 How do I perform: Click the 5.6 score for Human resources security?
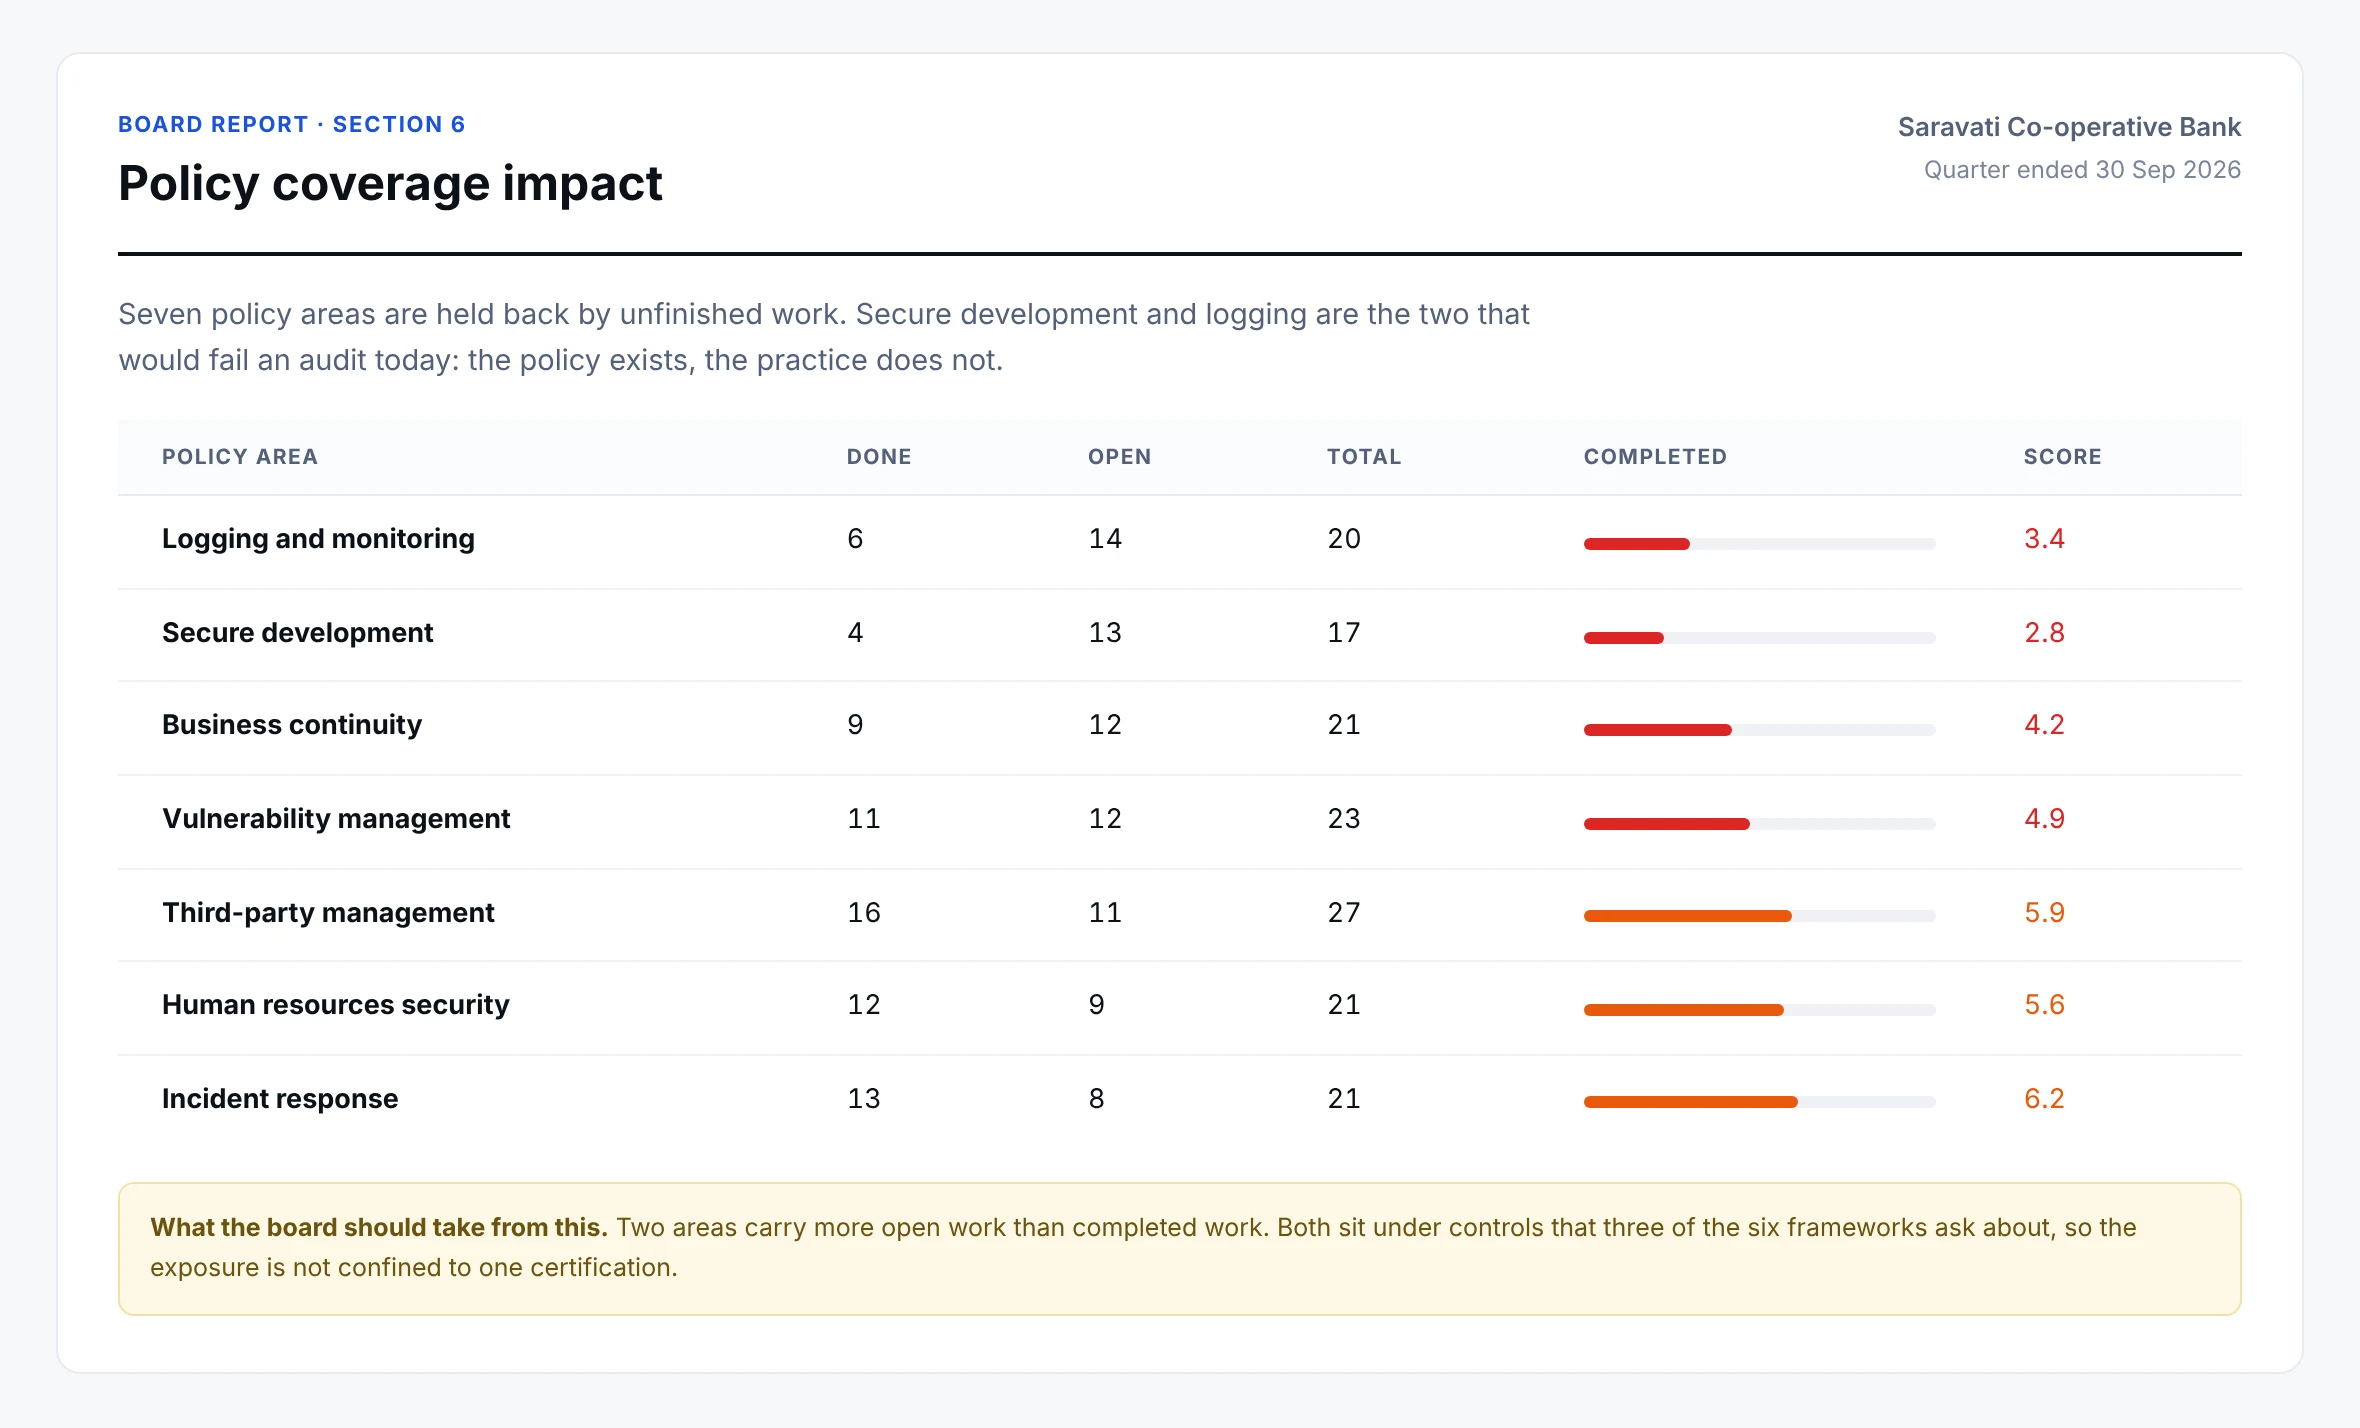pos(2044,1005)
